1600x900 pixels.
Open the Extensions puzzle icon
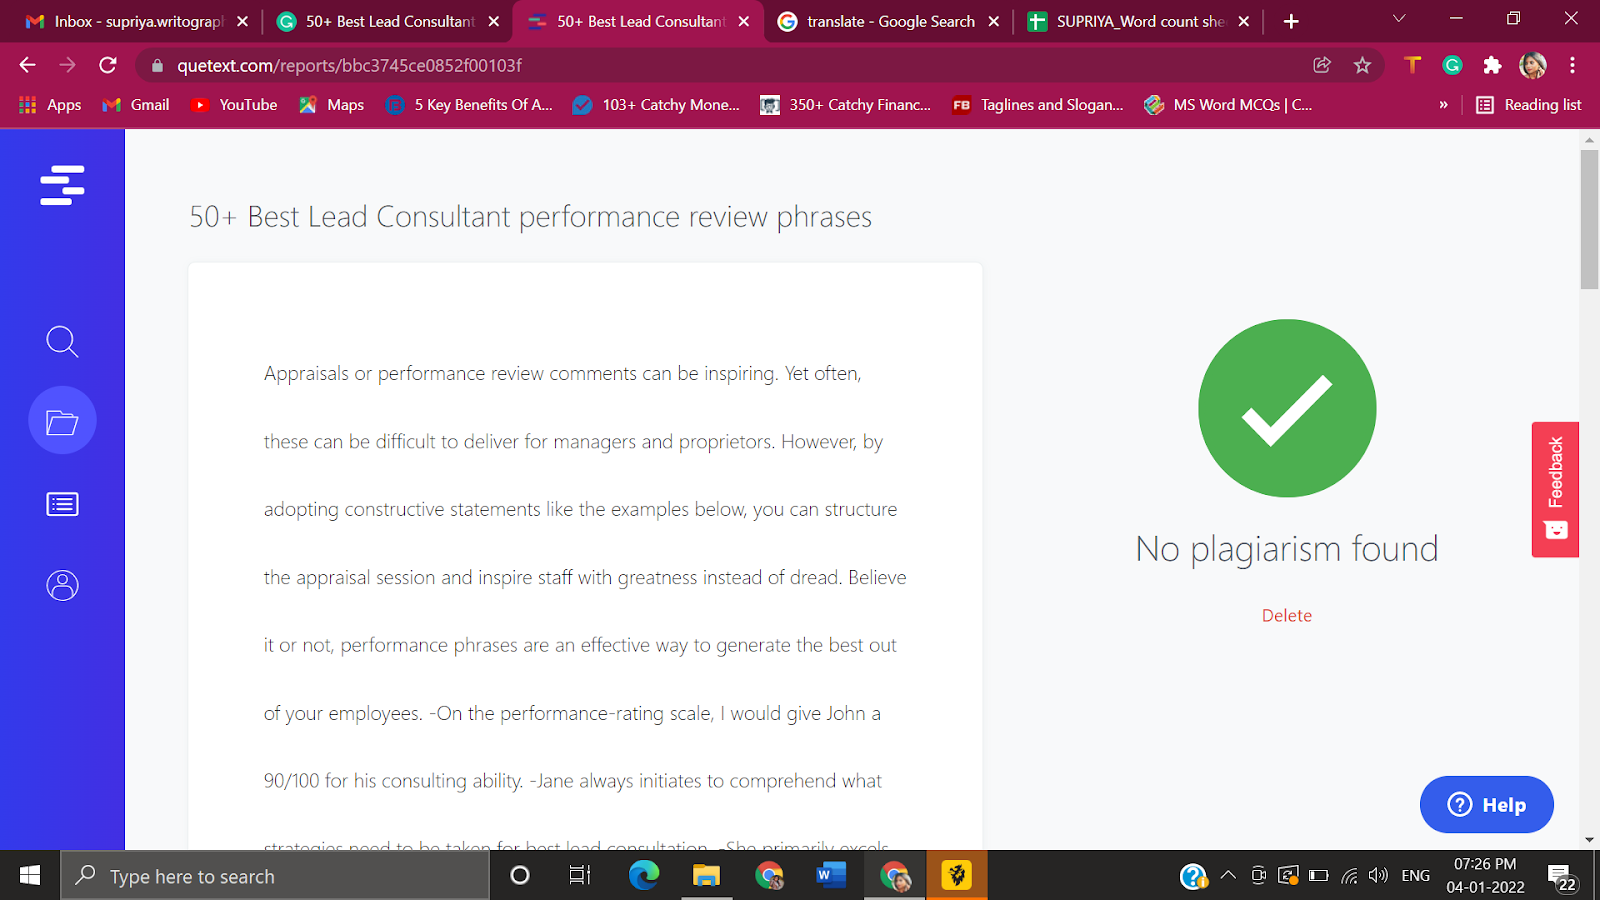coord(1492,65)
